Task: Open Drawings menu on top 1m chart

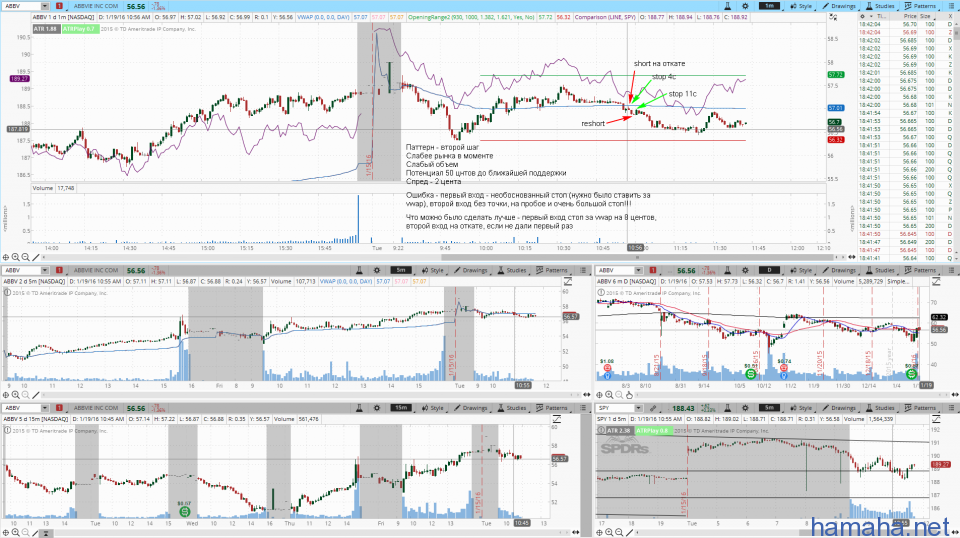Action: click(839, 6)
